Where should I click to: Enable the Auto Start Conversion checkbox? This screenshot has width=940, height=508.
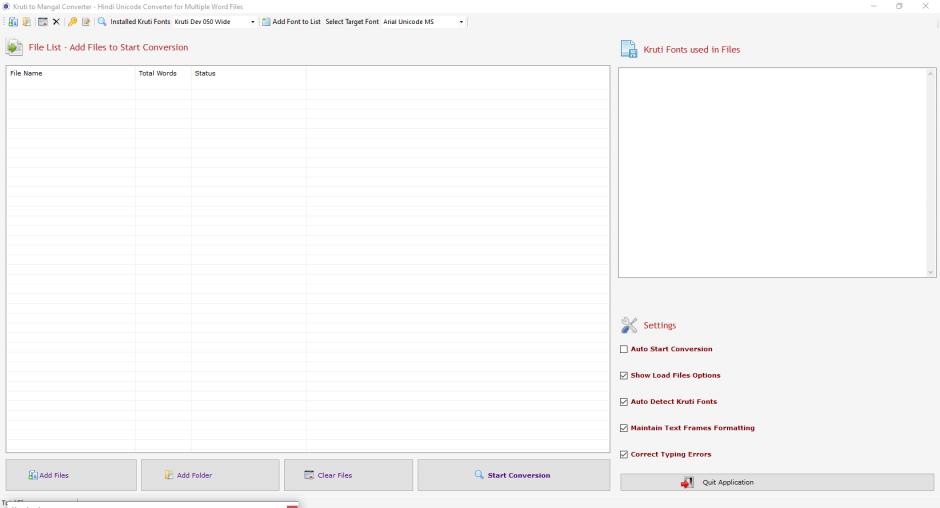(624, 349)
